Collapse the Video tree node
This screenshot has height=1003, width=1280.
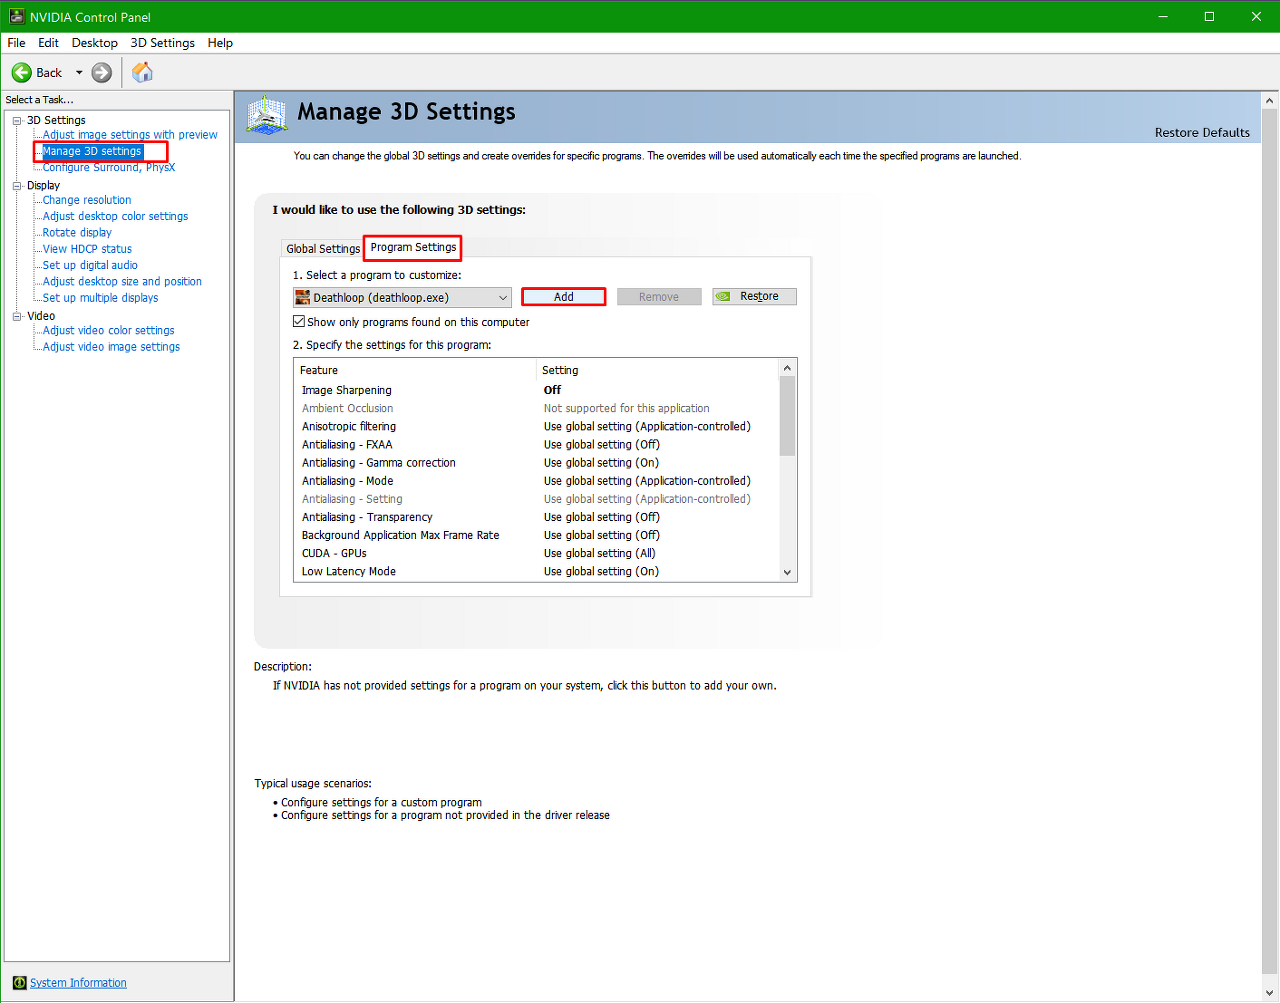point(17,316)
